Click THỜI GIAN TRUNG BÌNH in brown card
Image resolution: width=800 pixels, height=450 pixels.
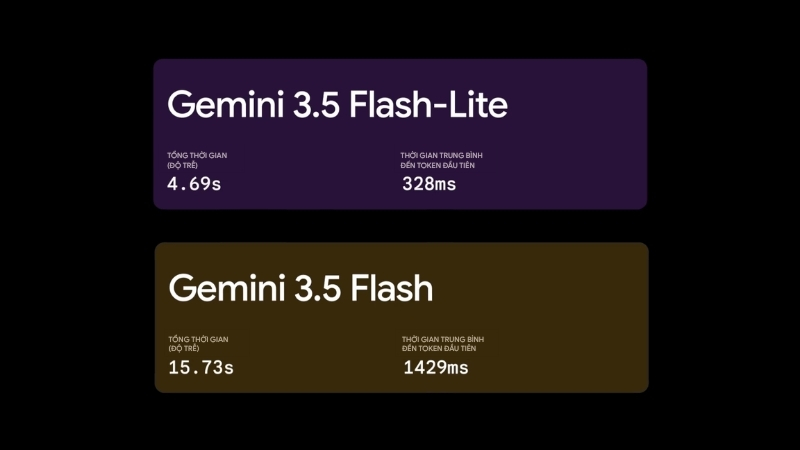[x=443, y=339]
